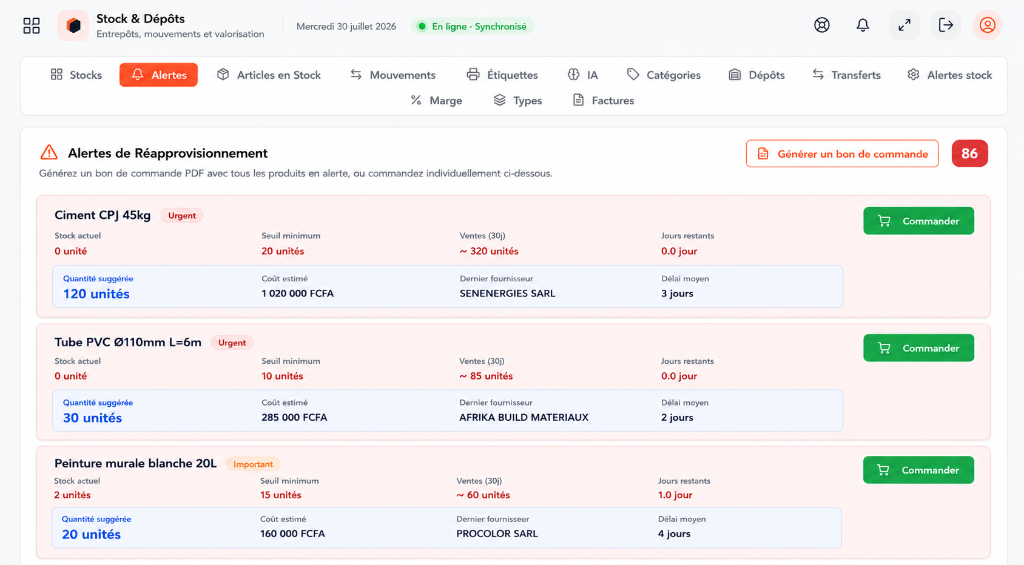
Task: Order Tube PVC Ø110mm with Commander
Action: coord(919,348)
